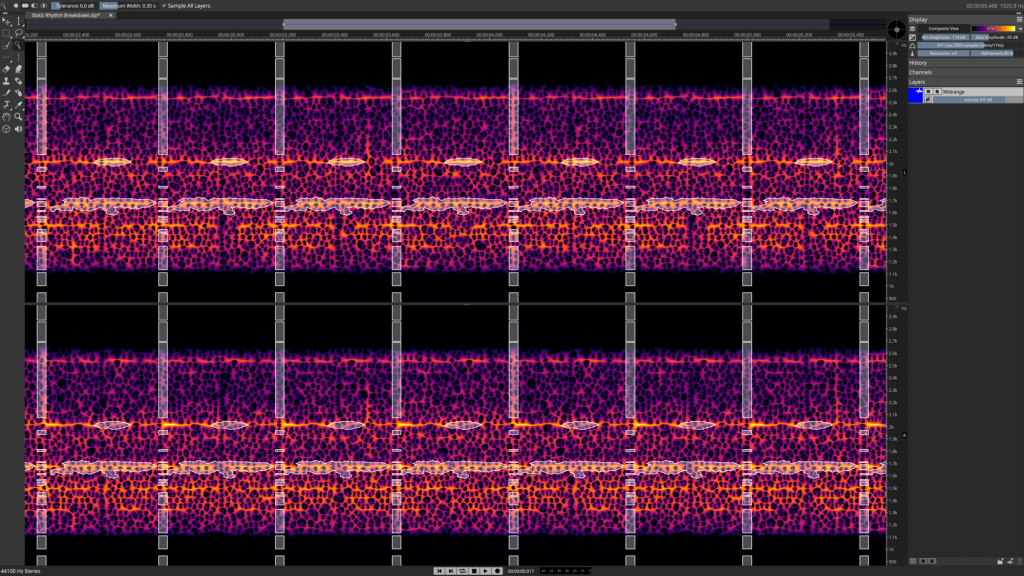The image size is (1024, 576).
Task: Toggle Midrange layer solo button
Action: pyautogui.click(x=937, y=92)
